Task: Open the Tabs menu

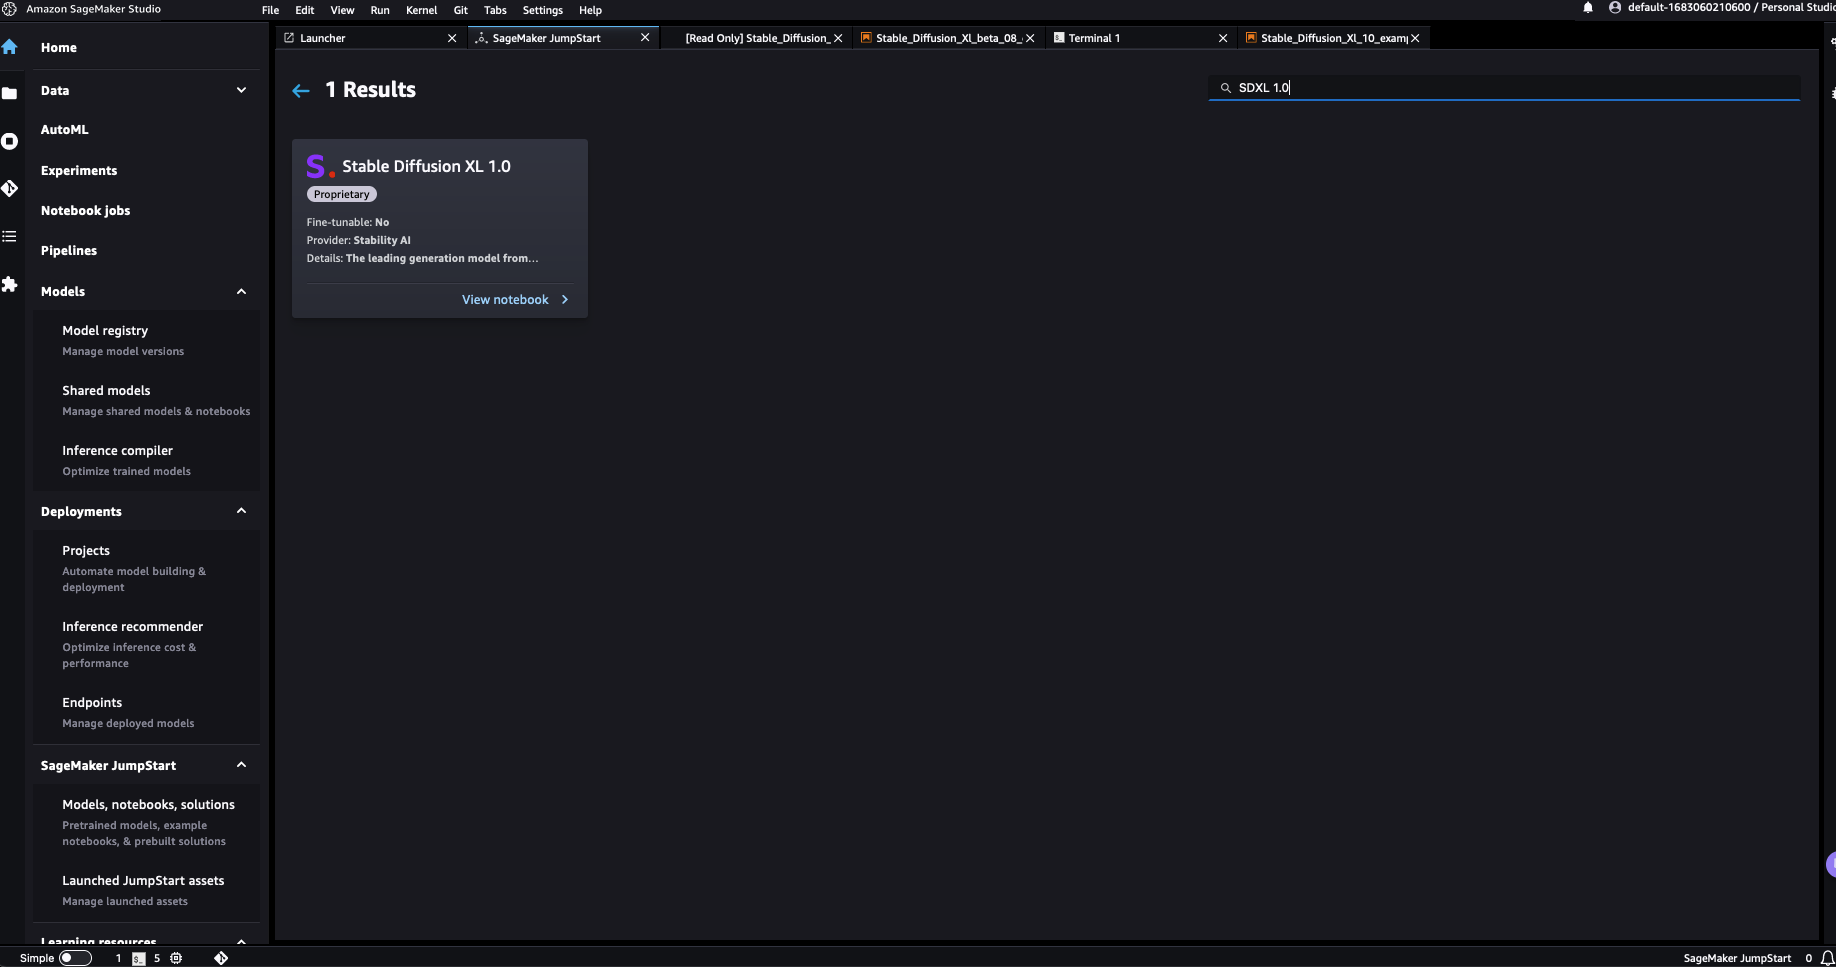Action: [495, 10]
